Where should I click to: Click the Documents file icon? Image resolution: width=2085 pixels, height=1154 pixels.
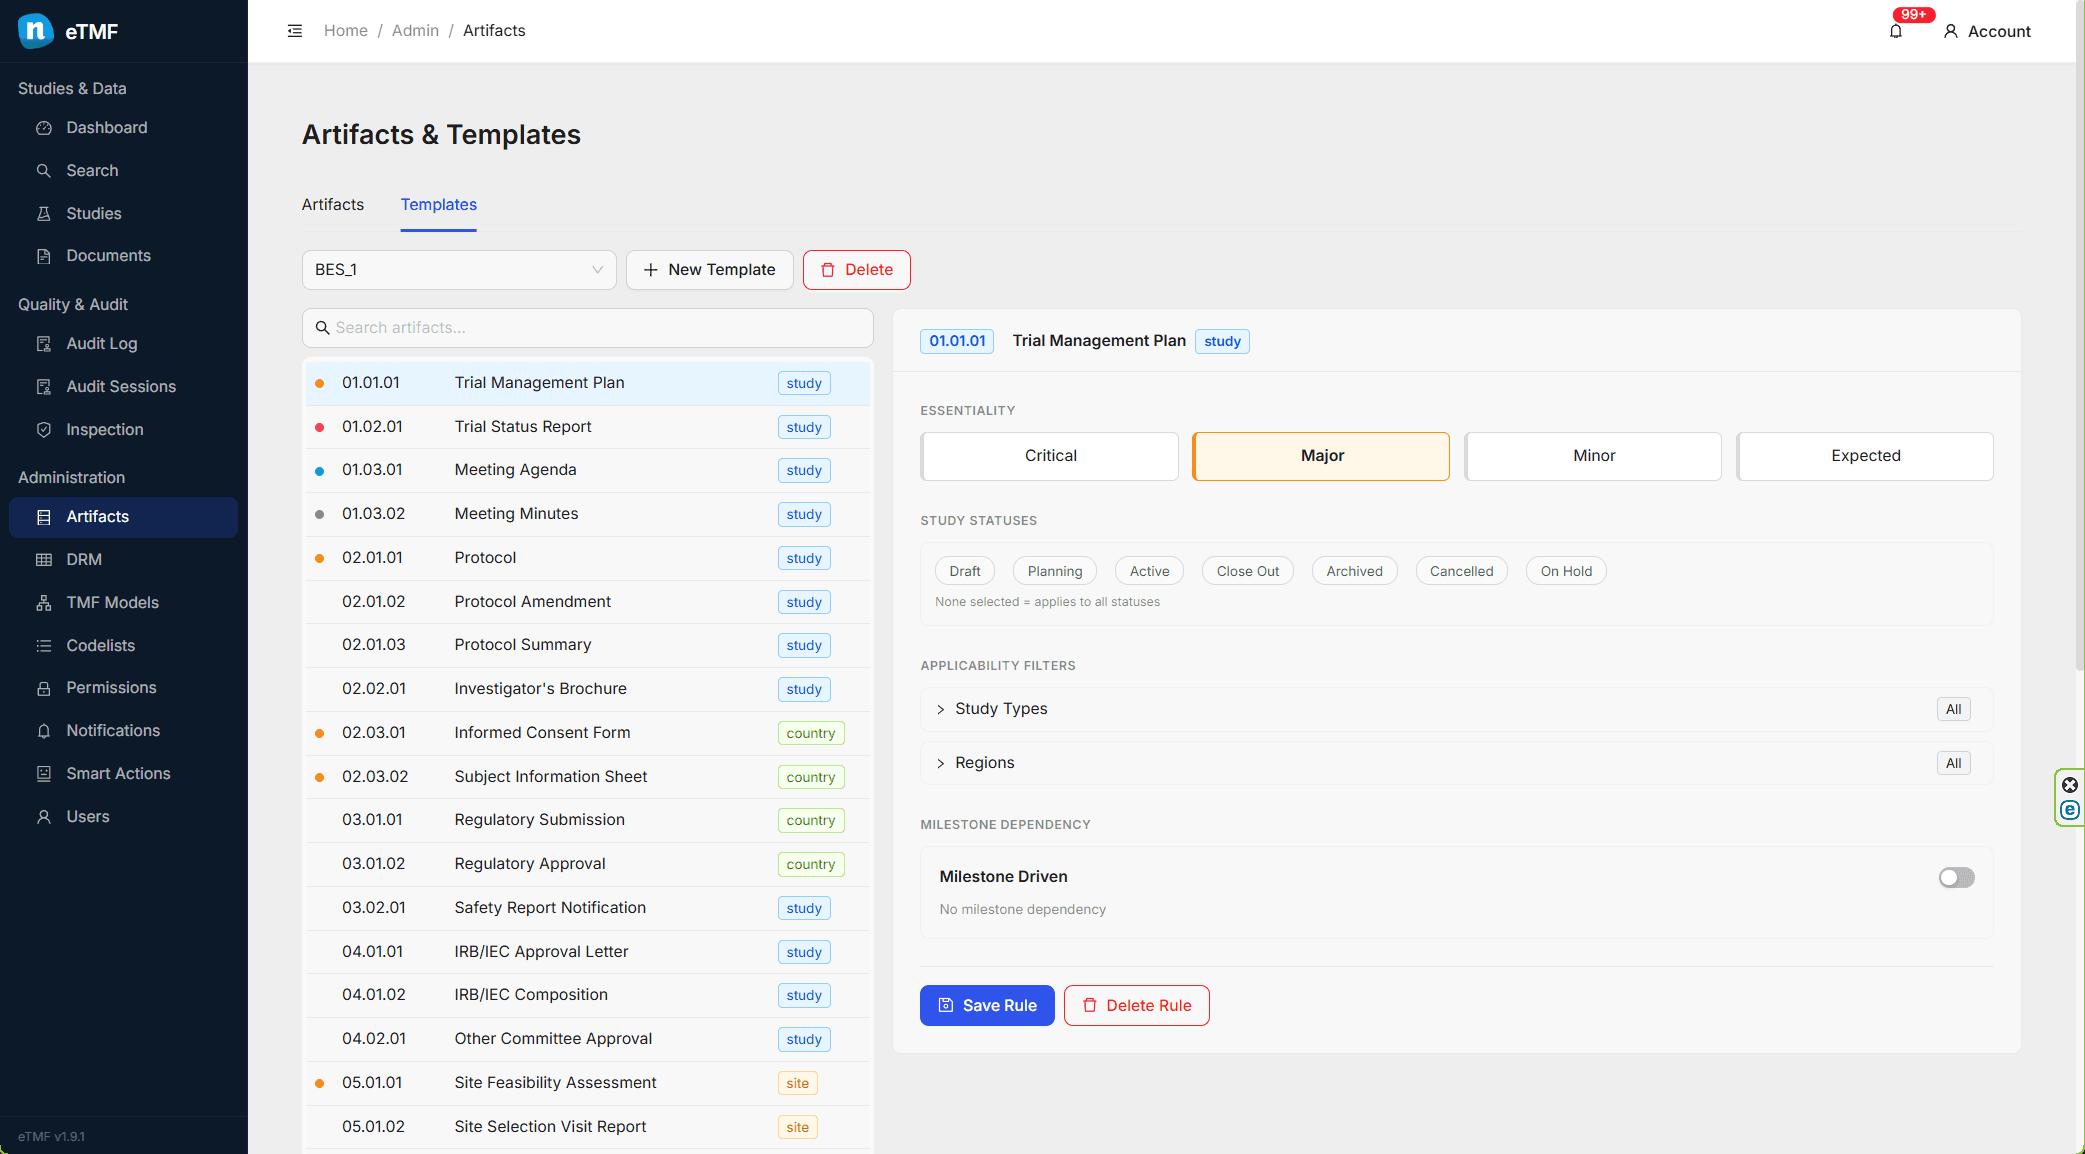[44, 256]
